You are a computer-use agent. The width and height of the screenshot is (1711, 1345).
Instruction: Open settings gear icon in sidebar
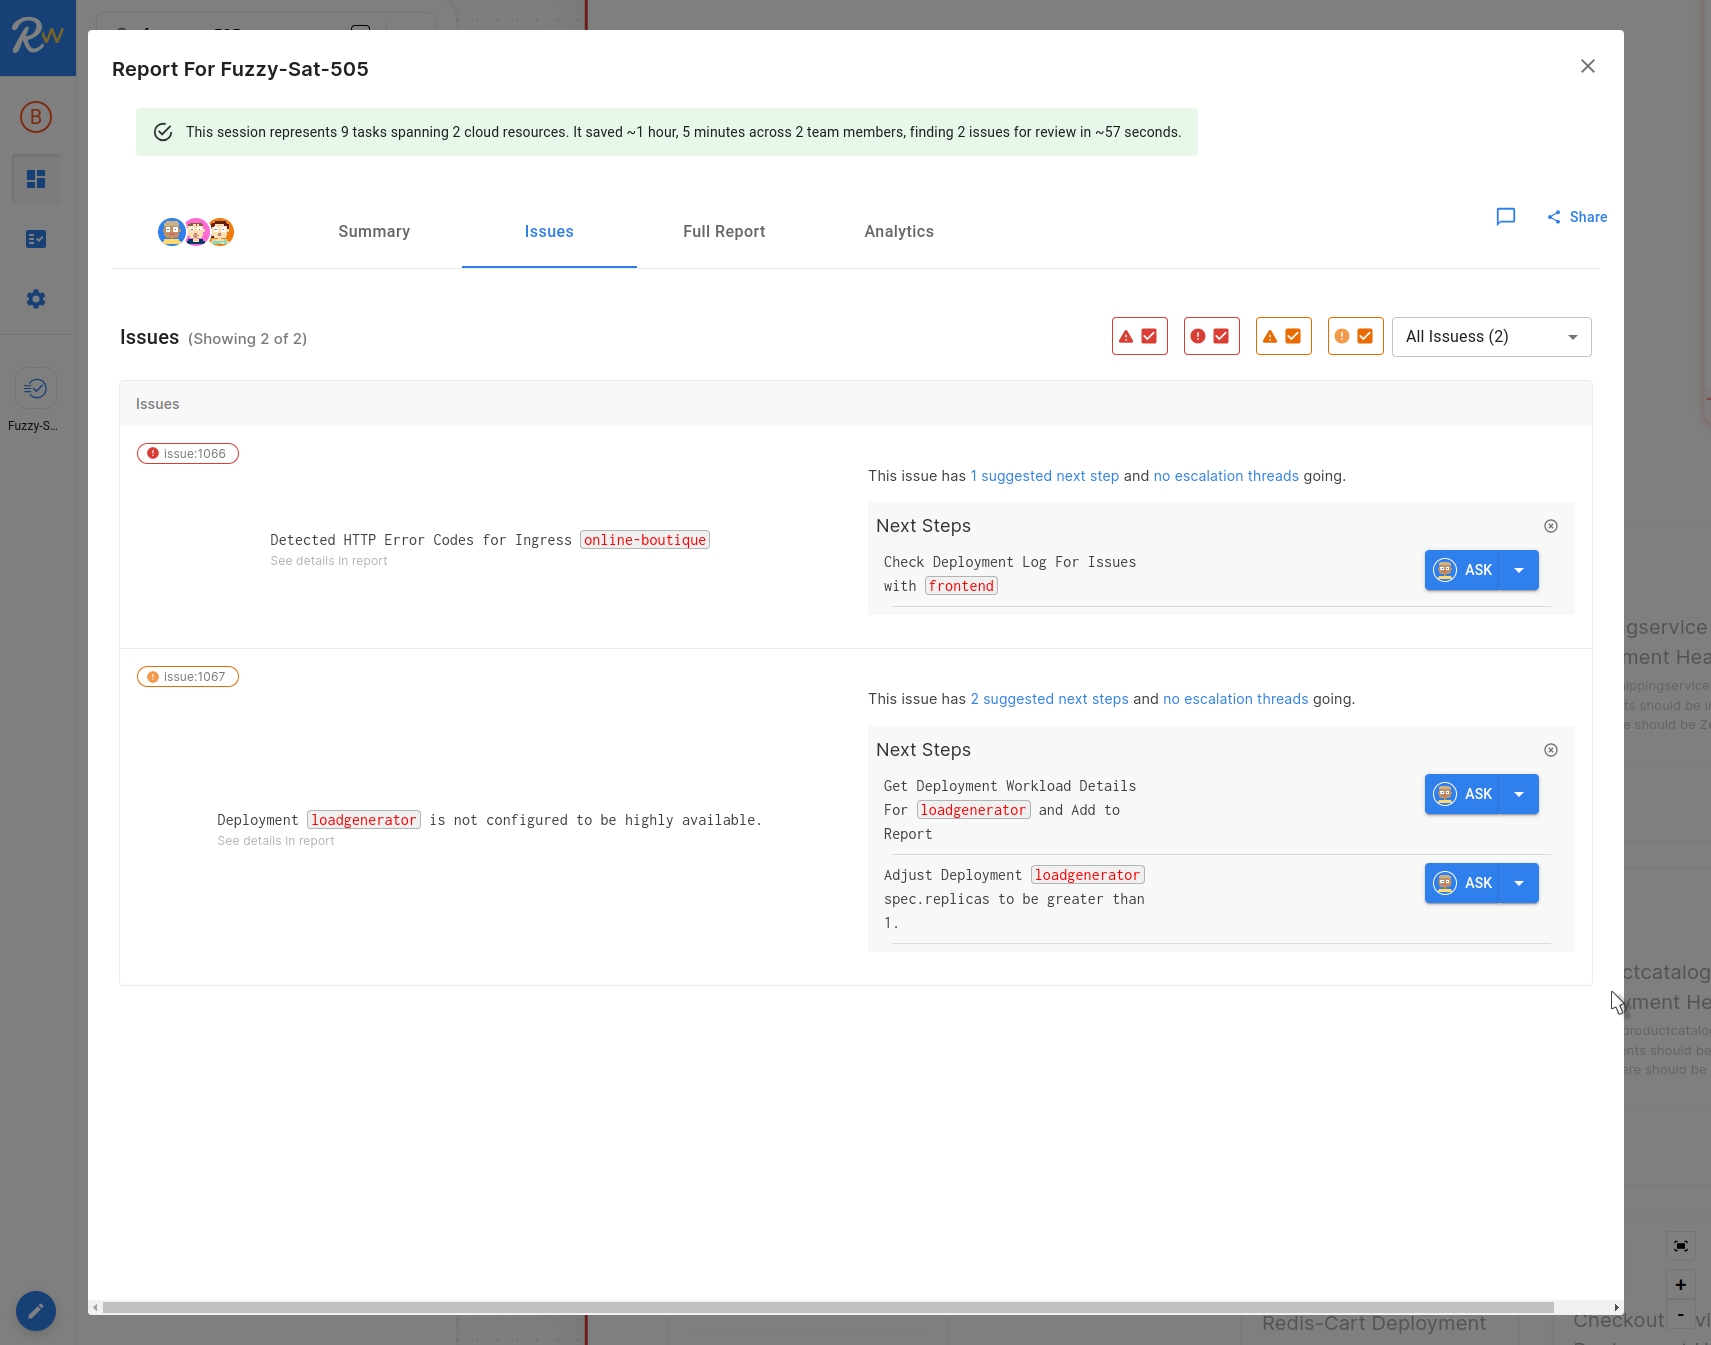(x=36, y=299)
